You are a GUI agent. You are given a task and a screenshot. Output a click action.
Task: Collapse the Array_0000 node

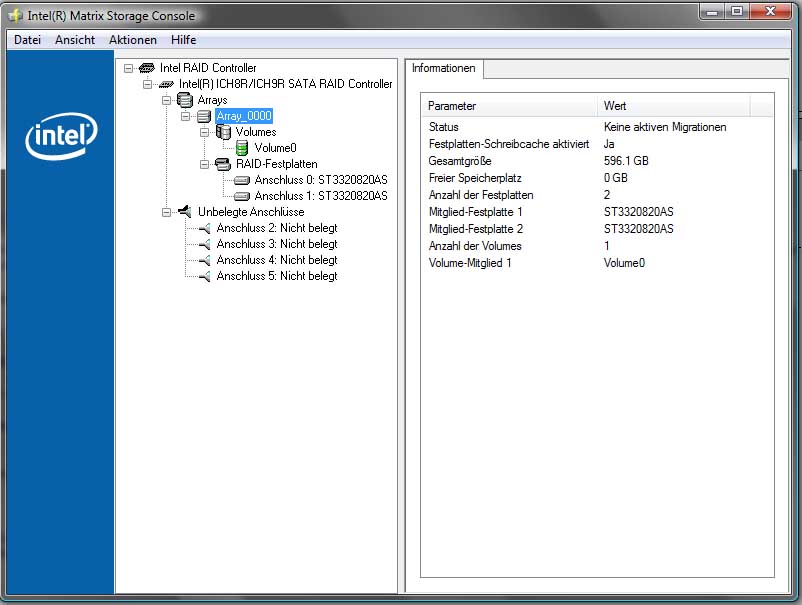click(x=185, y=116)
